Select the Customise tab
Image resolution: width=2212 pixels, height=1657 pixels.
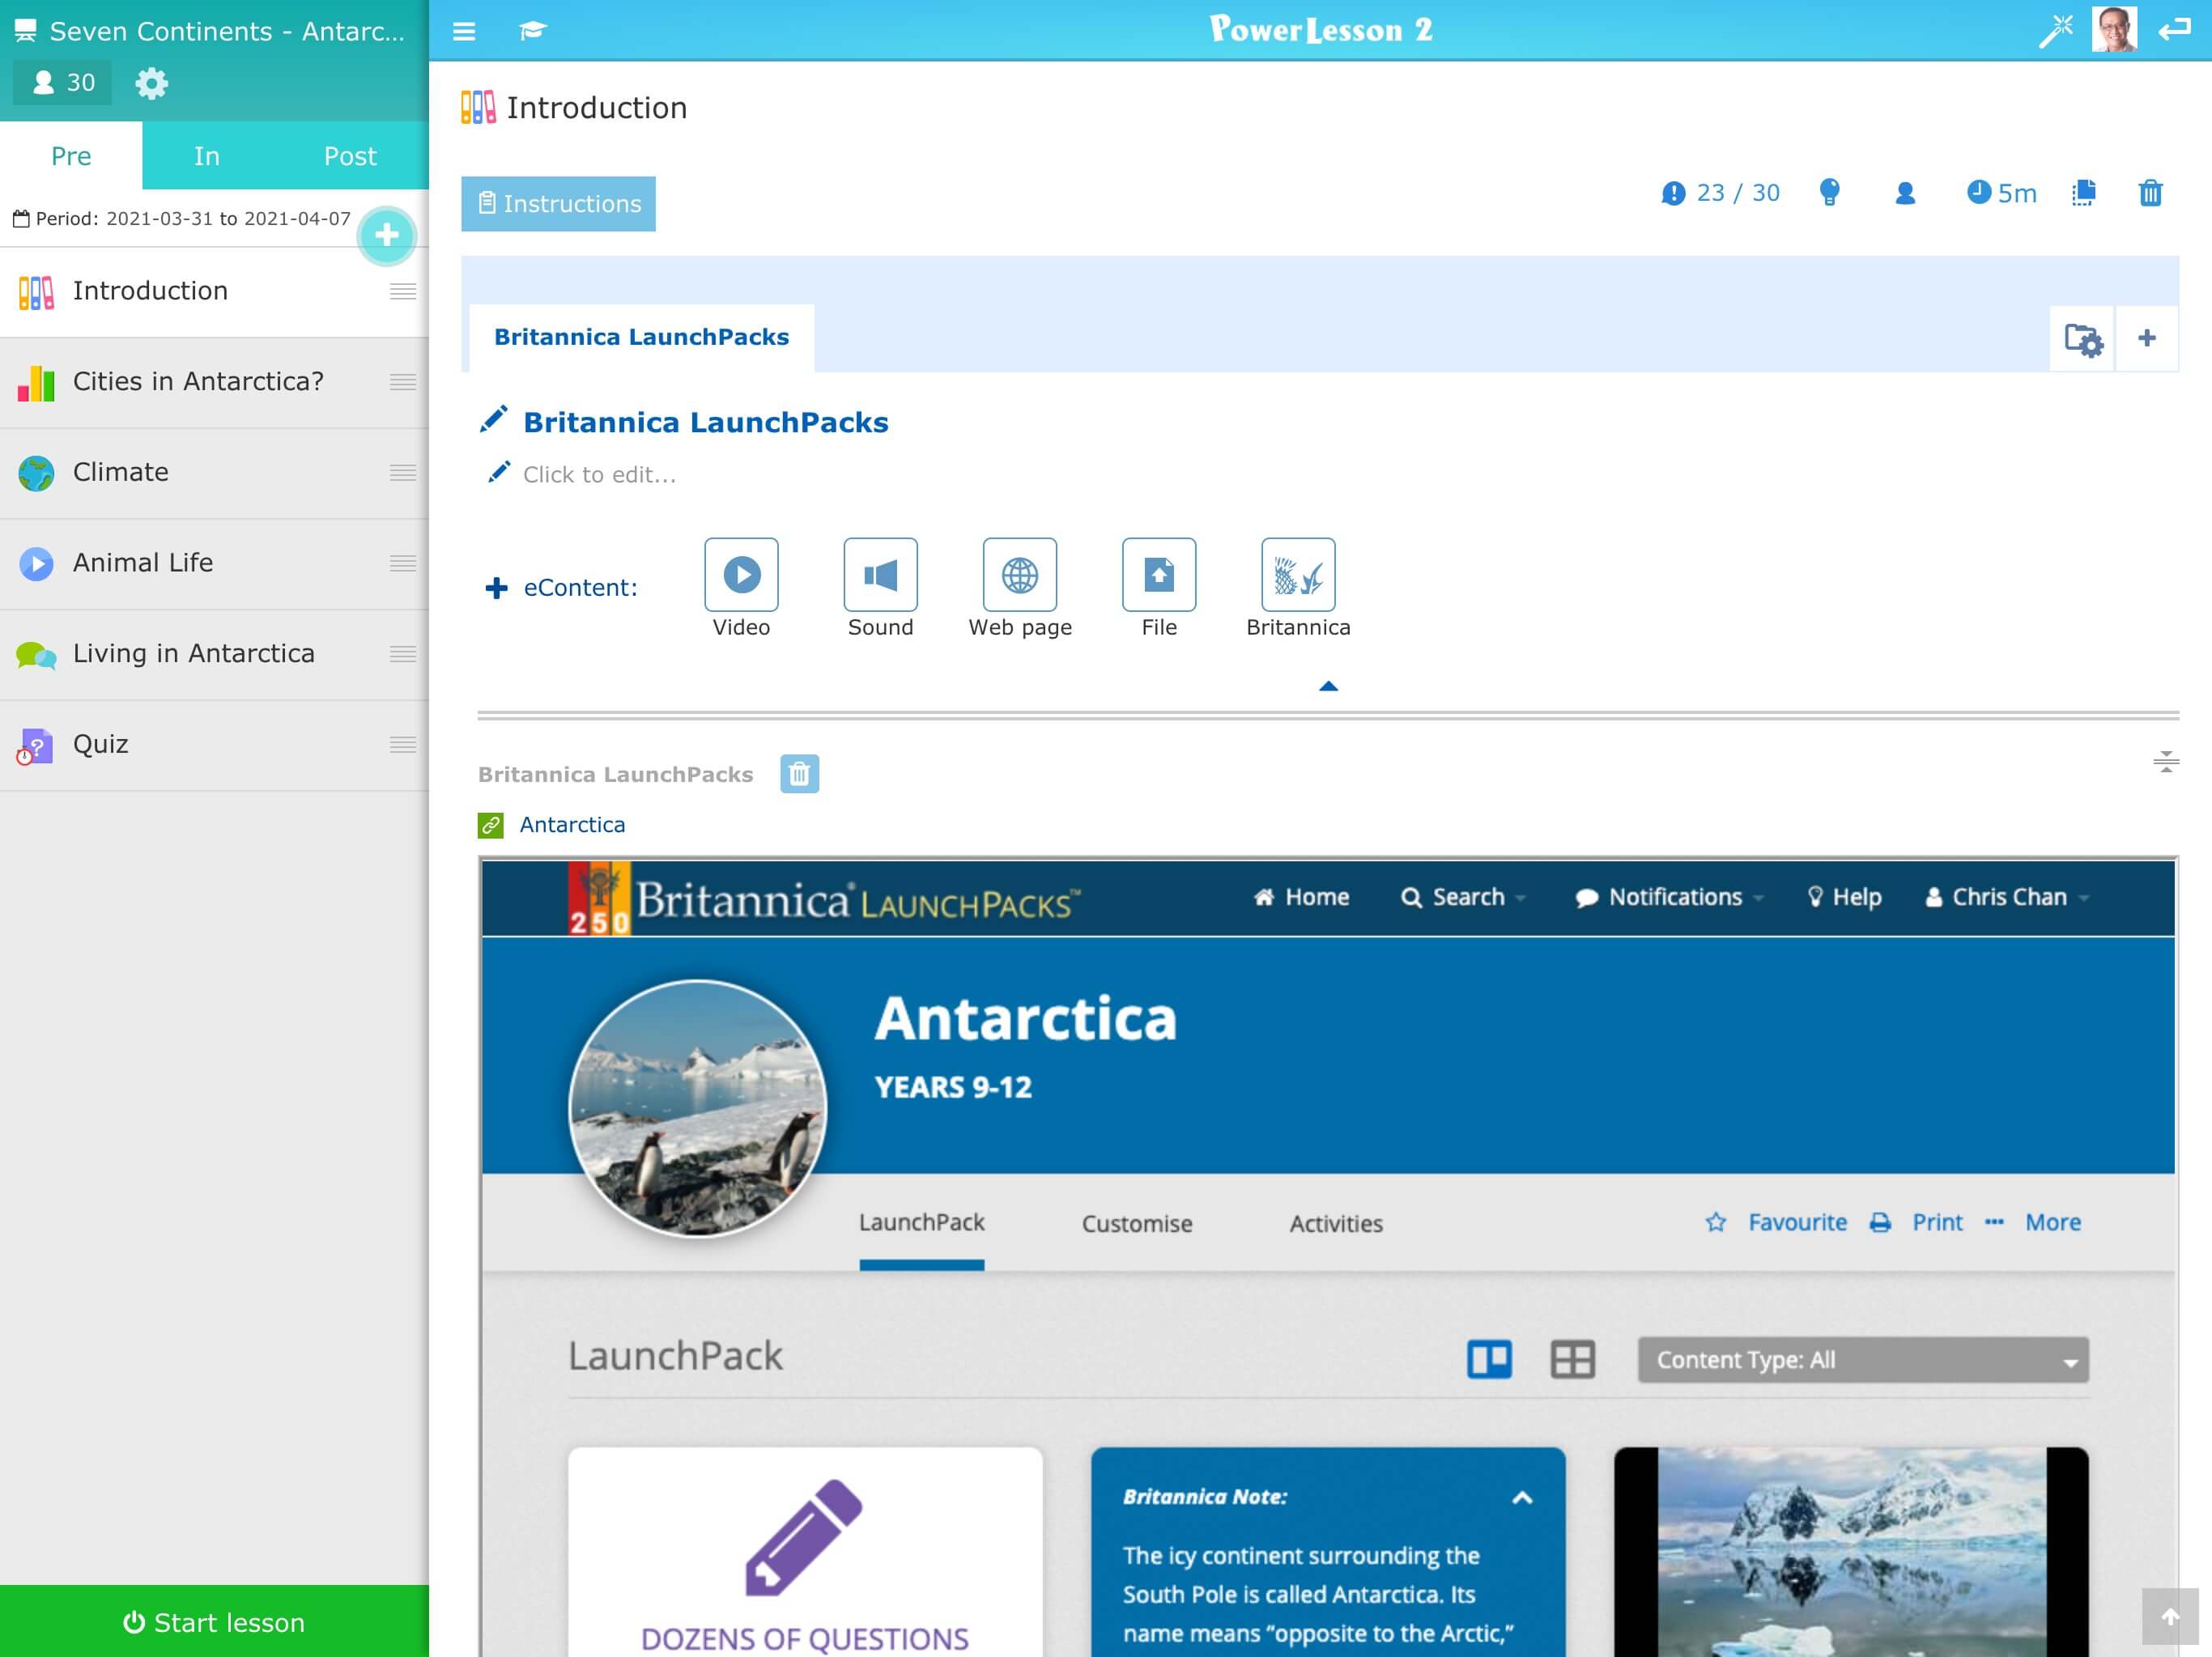tap(1137, 1224)
